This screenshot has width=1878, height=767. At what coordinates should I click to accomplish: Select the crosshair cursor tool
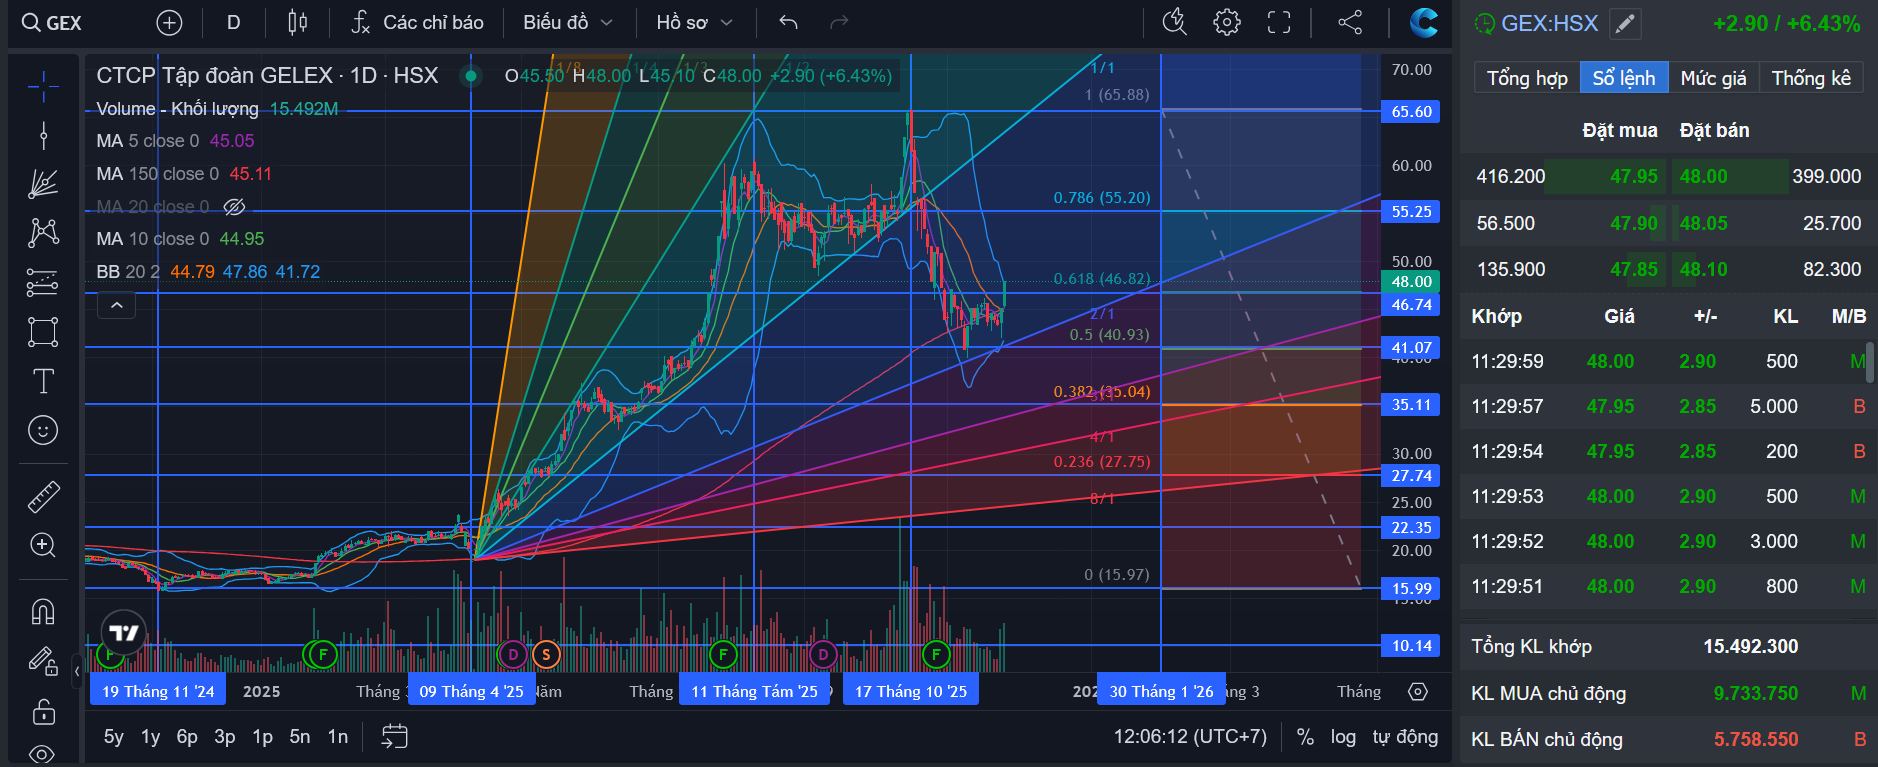point(43,87)
